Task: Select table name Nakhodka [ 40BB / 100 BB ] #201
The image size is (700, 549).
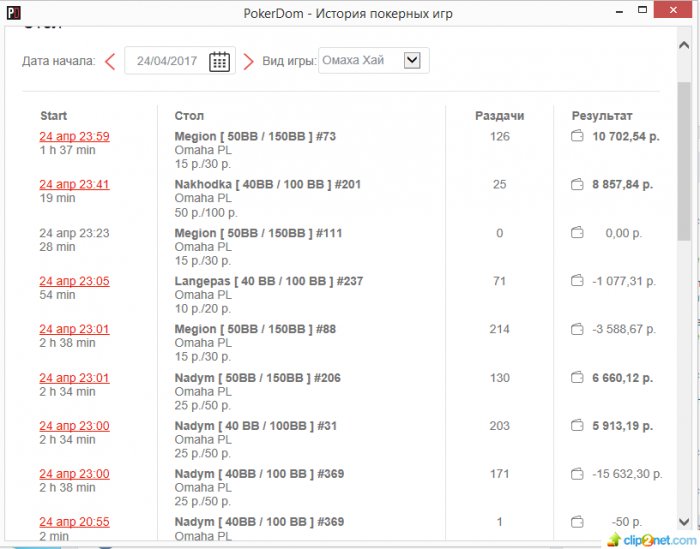Action: [x=267, y=184]
